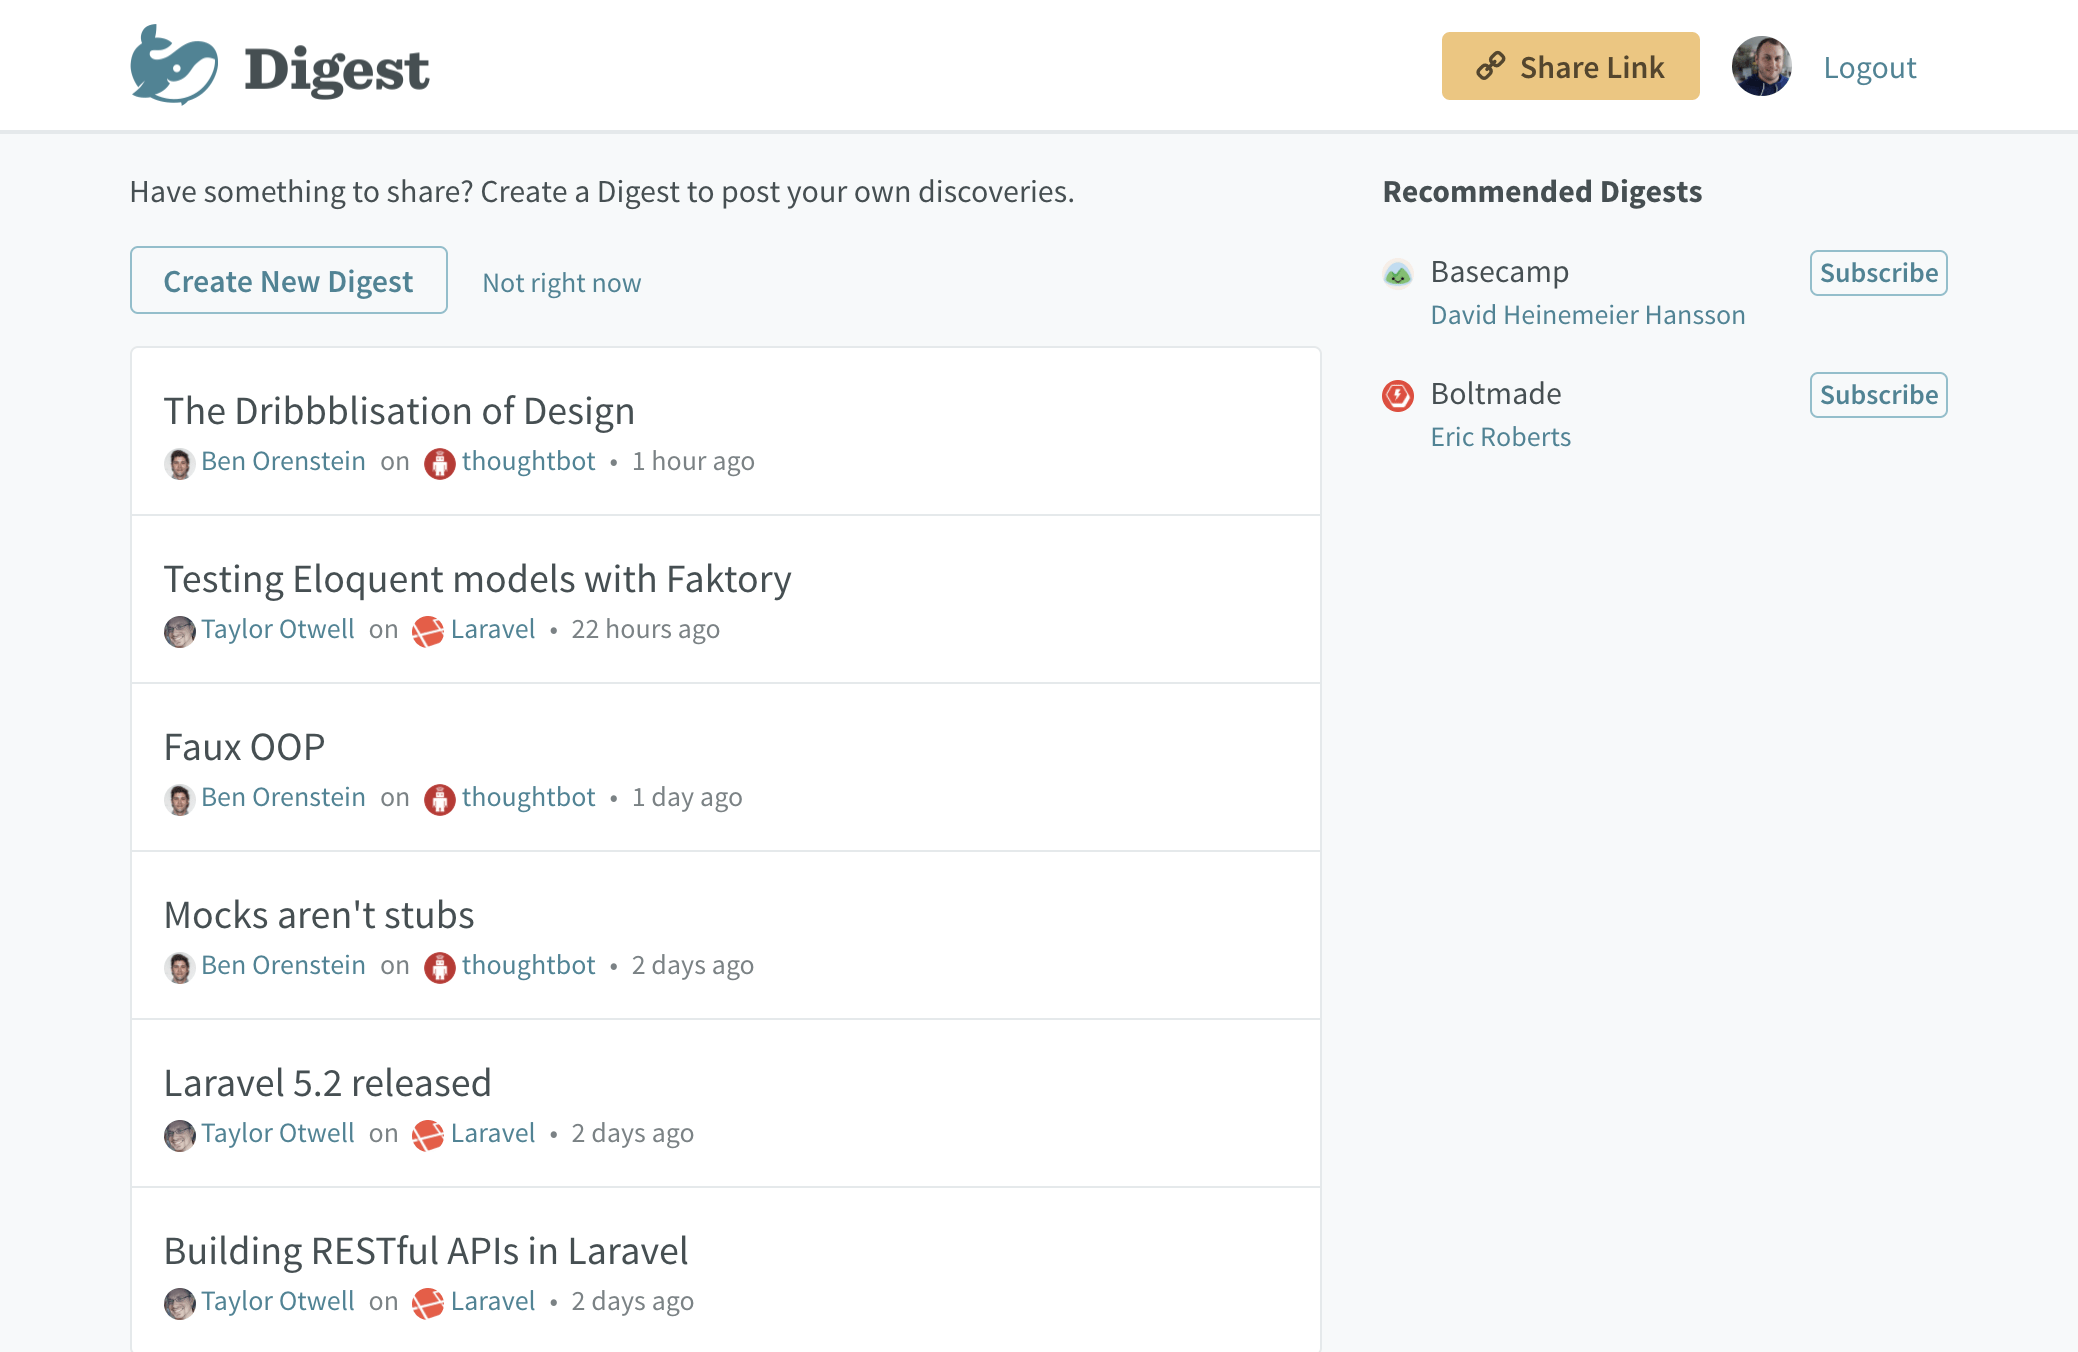Open Testing Eloquent models with Faktory post
The width and height of the screenshot is (2078, 1352).
[x=477, y=577]
